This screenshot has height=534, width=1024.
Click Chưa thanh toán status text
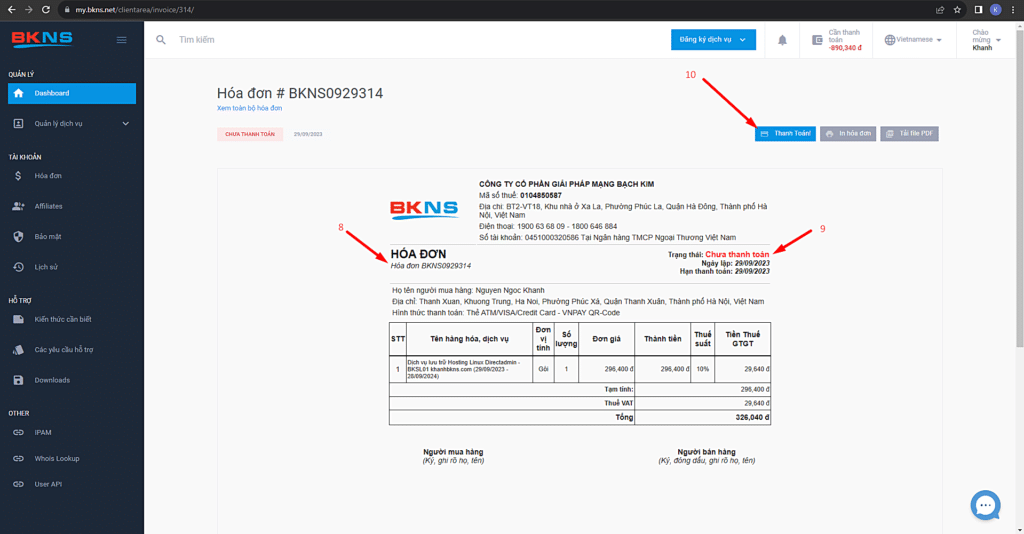(737, 255)
